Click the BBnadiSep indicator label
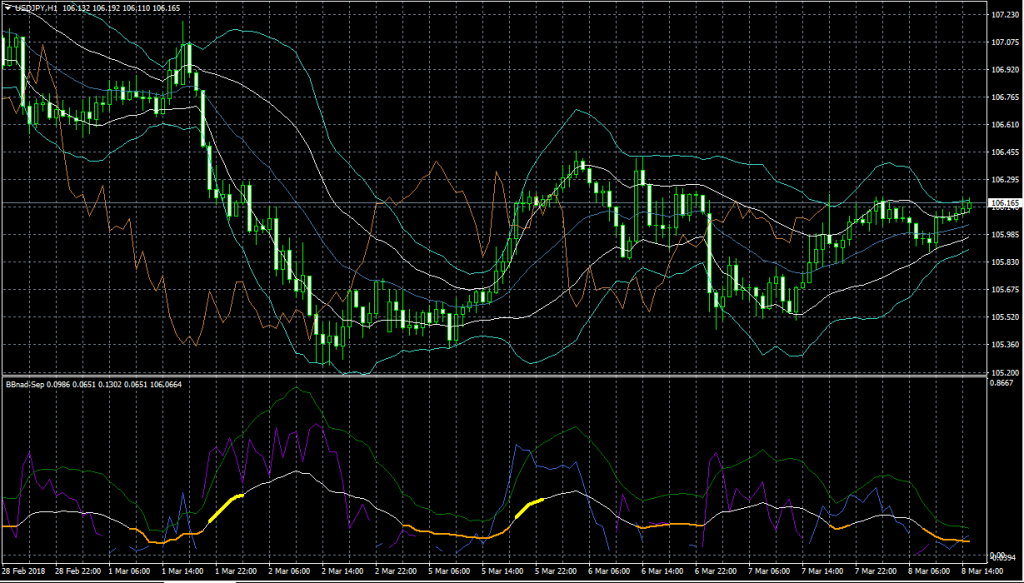Image resolution: width=1024 pixels, height=583 pixels. pyautogui.click(x=26, y=383)
